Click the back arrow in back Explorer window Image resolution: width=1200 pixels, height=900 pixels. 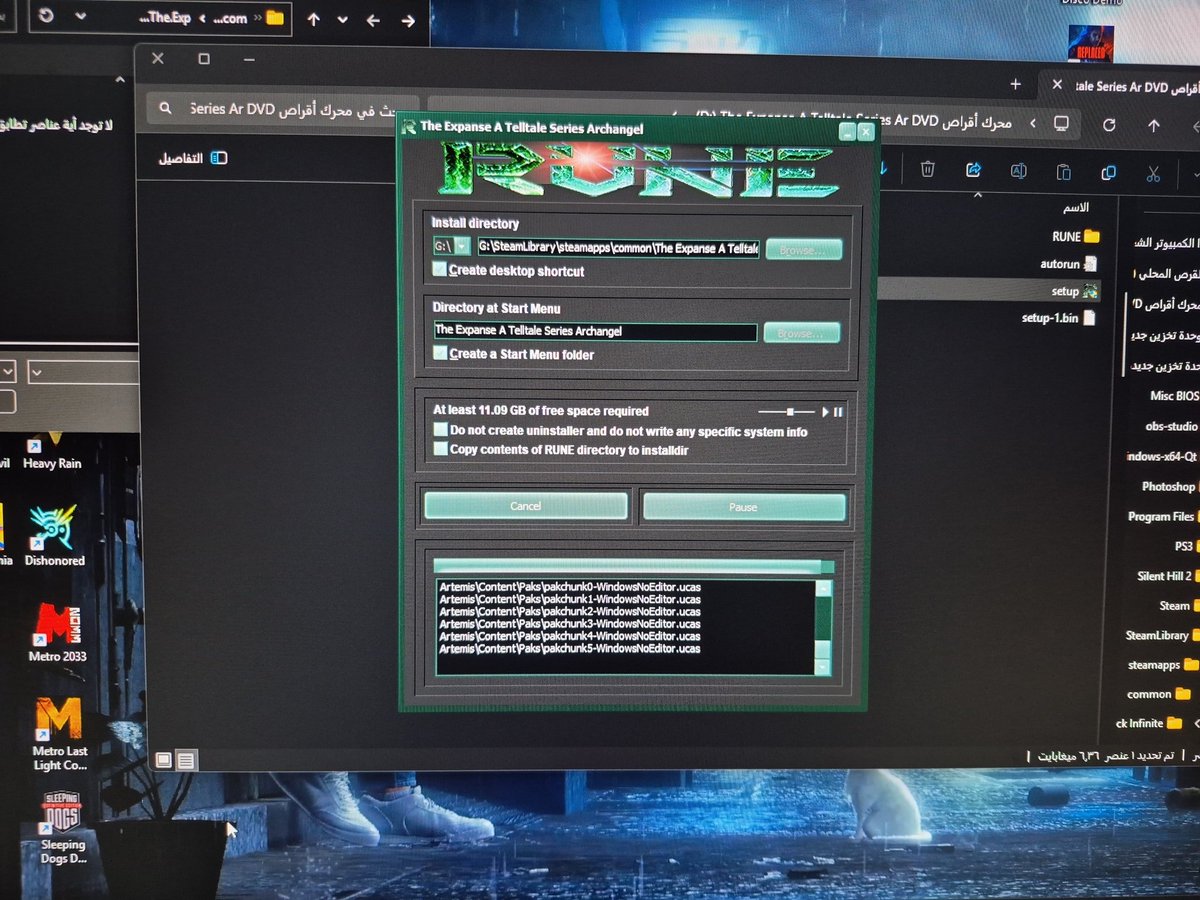click(x=373, y=19)
